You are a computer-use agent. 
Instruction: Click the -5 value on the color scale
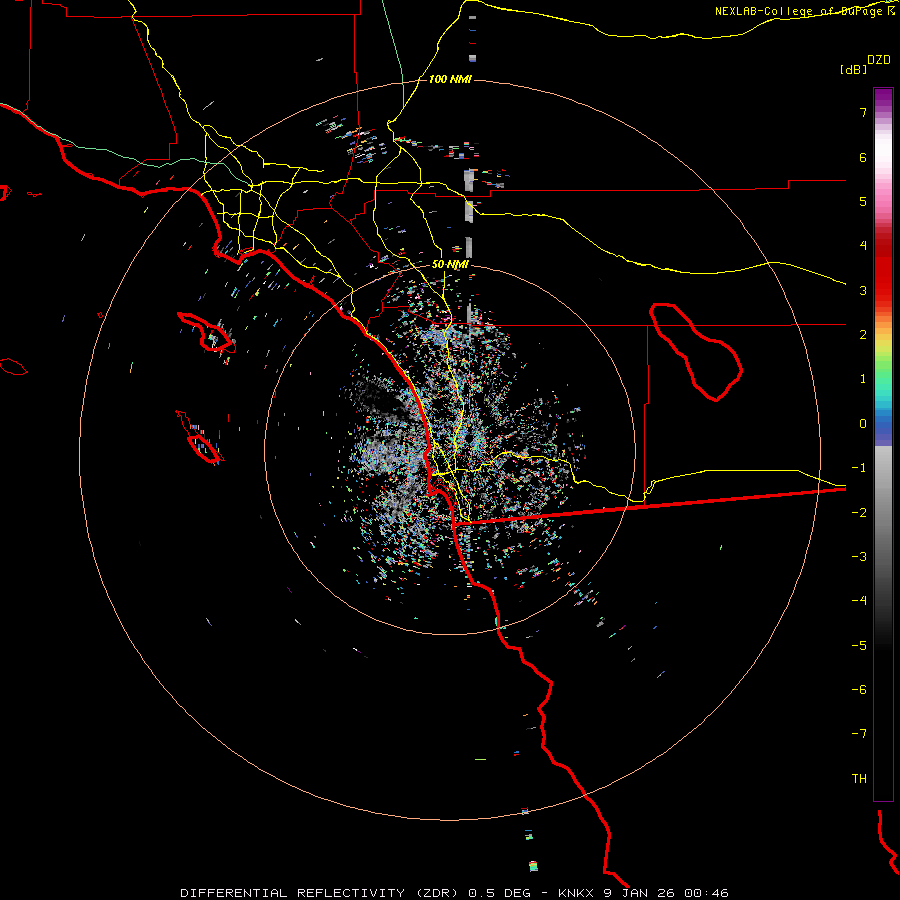859,646
